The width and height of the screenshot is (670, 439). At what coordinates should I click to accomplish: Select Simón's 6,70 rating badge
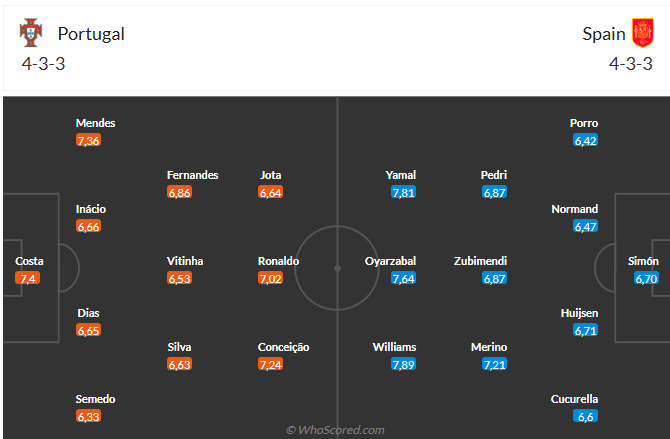[646, 278]
